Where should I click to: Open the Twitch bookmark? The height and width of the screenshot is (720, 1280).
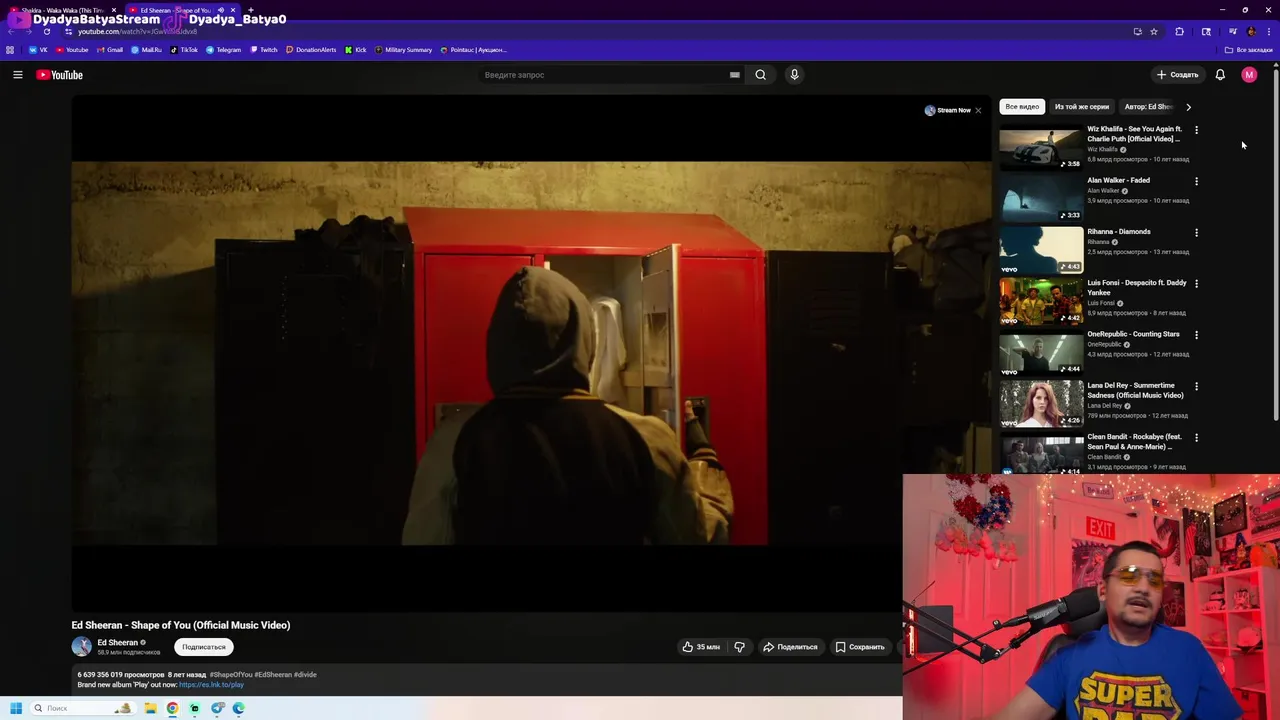click(x=264, y=50)
